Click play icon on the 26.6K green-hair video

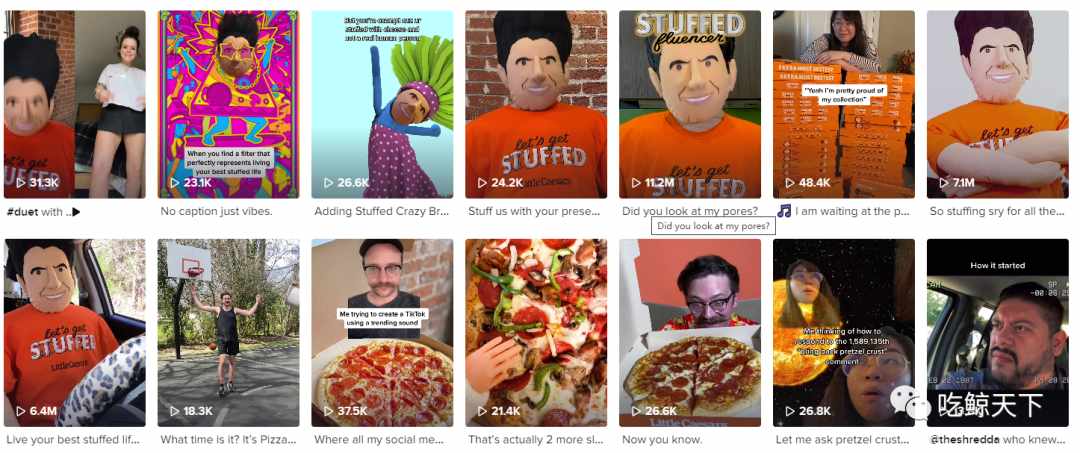[329, 182]
